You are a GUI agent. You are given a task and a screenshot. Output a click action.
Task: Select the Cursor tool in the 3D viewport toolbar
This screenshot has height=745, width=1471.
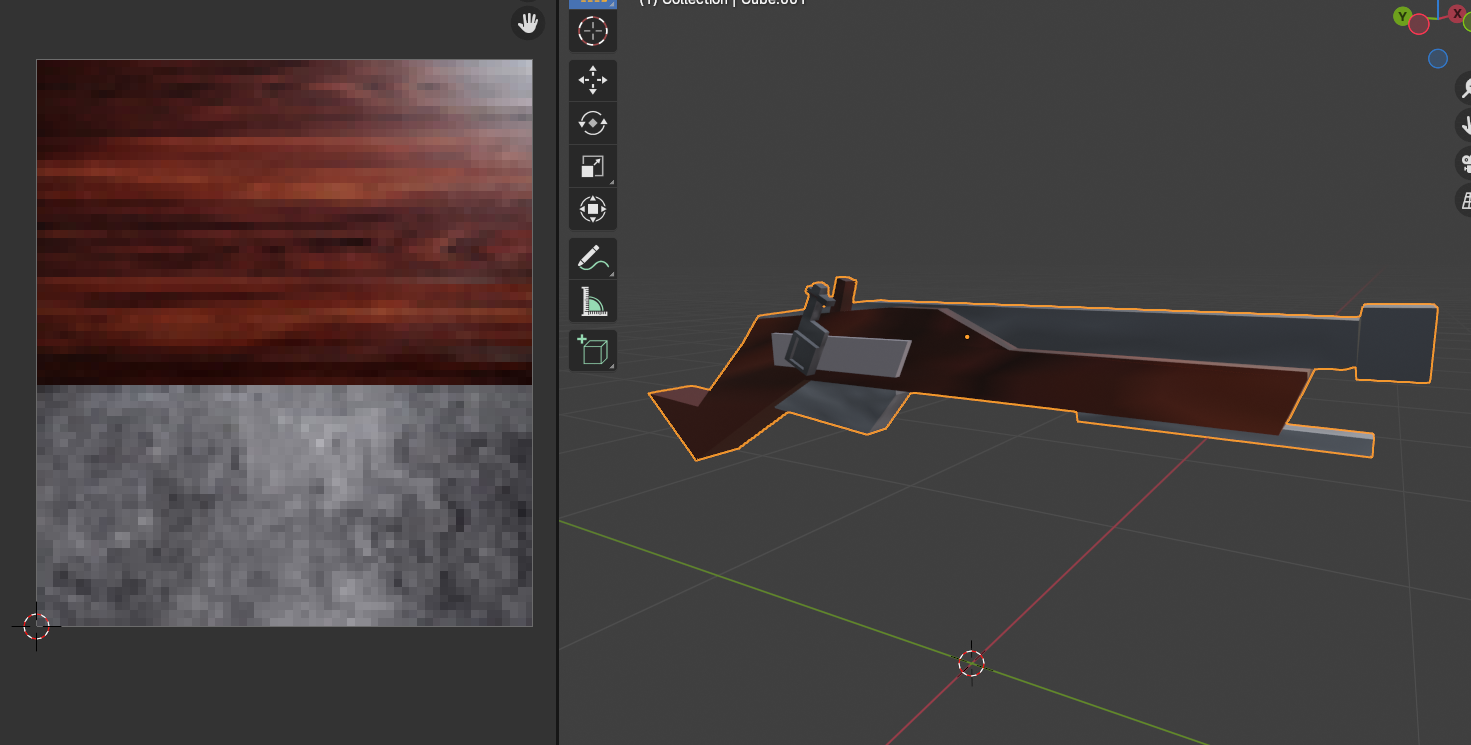coord(593,31)
